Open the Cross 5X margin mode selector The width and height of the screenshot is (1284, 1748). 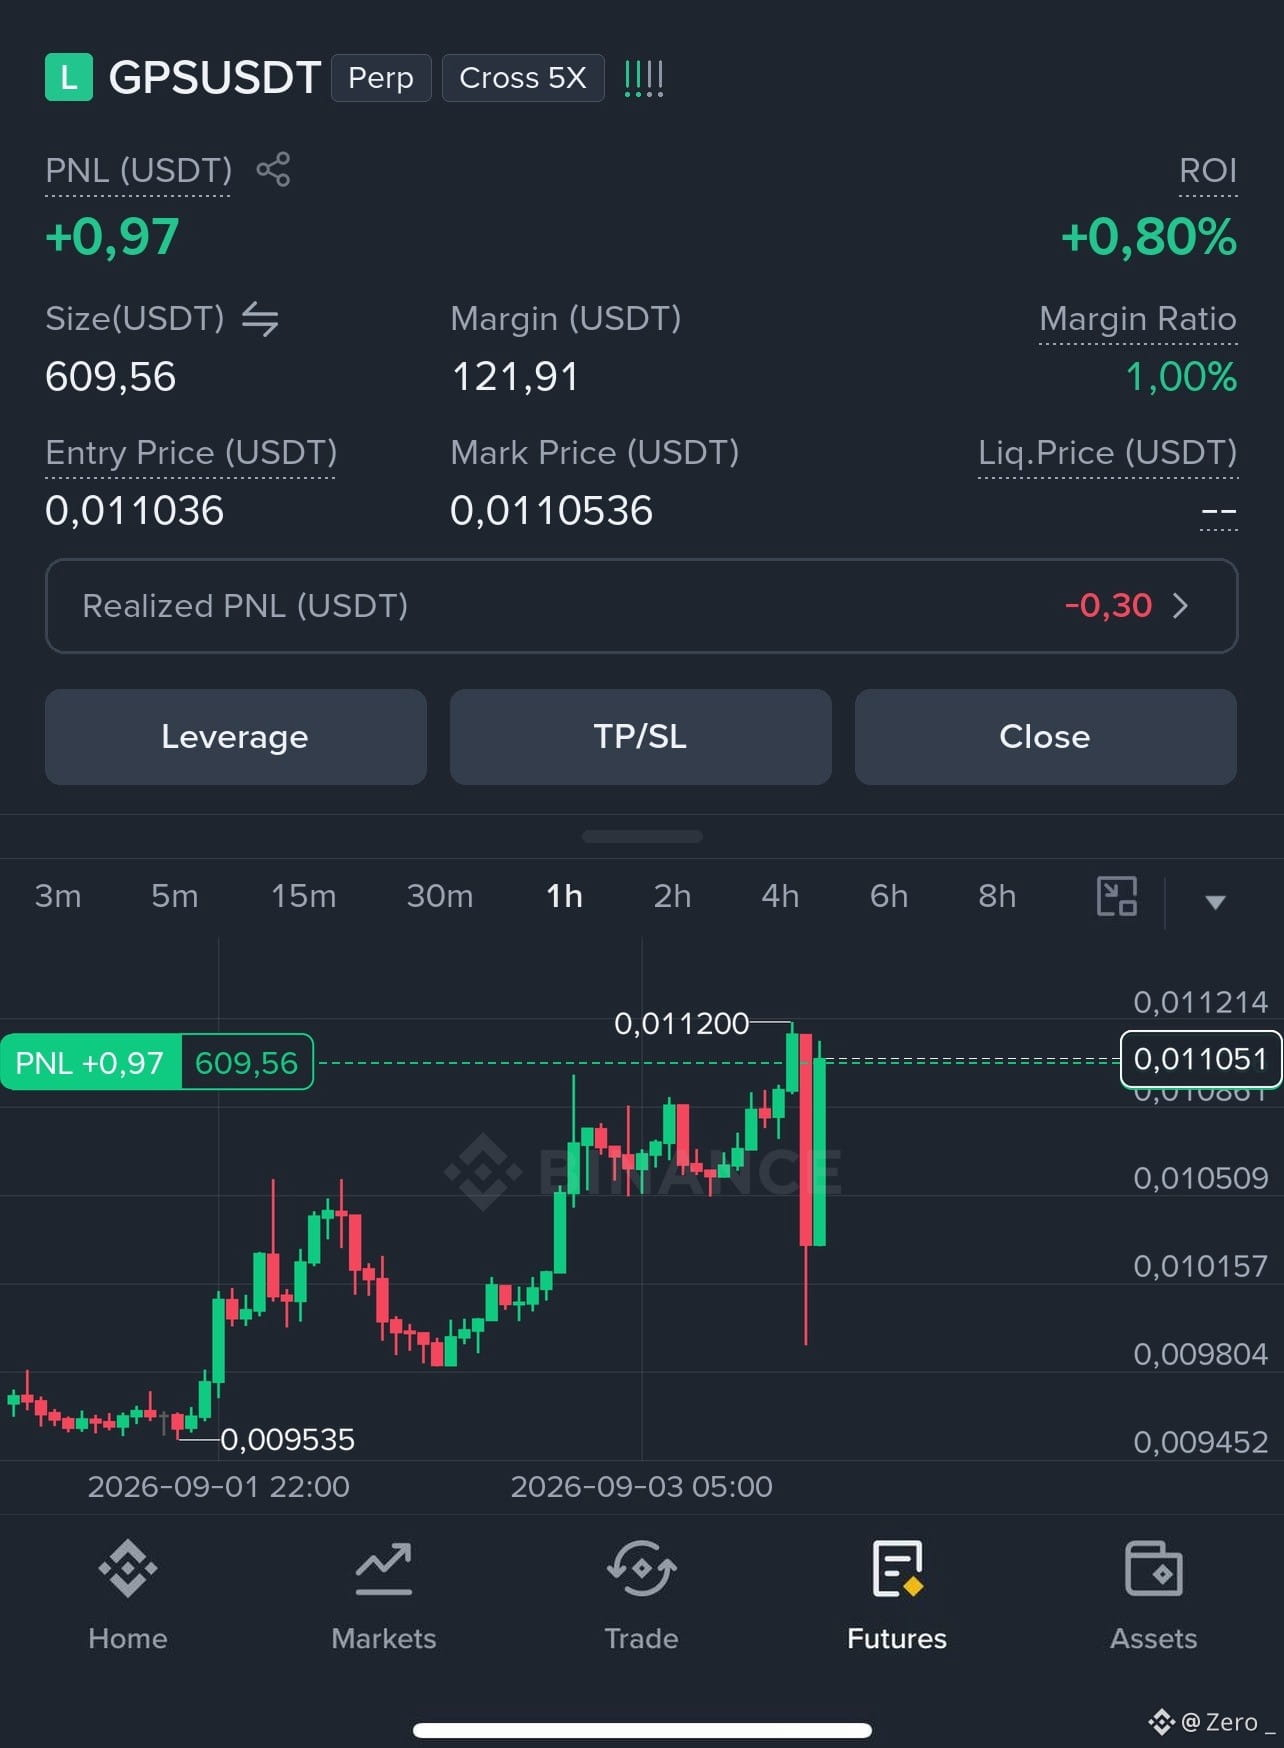[523, 78]
